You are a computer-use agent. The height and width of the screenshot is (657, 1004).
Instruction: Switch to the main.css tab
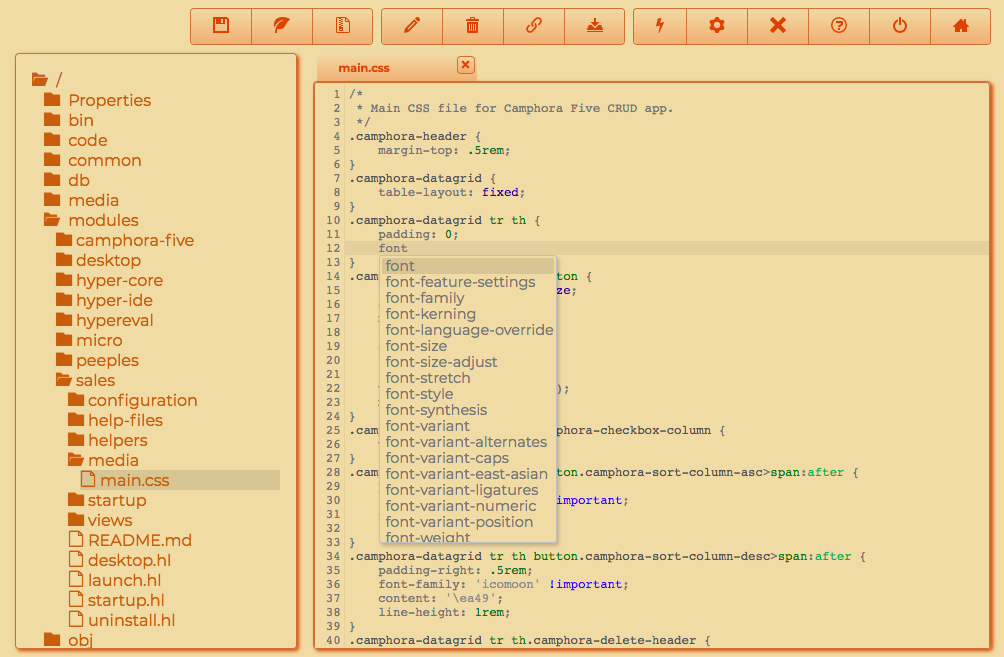click(x=364, y=68)
